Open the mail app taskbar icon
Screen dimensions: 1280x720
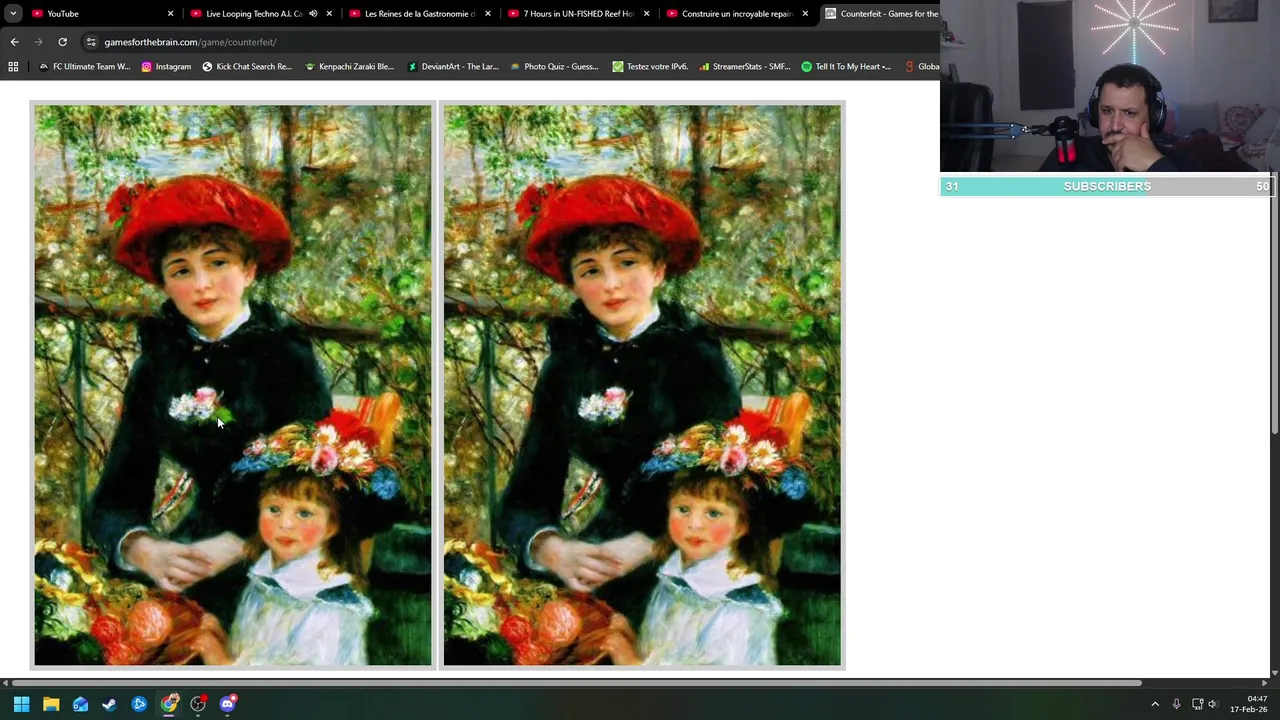(x=80, y=704)
